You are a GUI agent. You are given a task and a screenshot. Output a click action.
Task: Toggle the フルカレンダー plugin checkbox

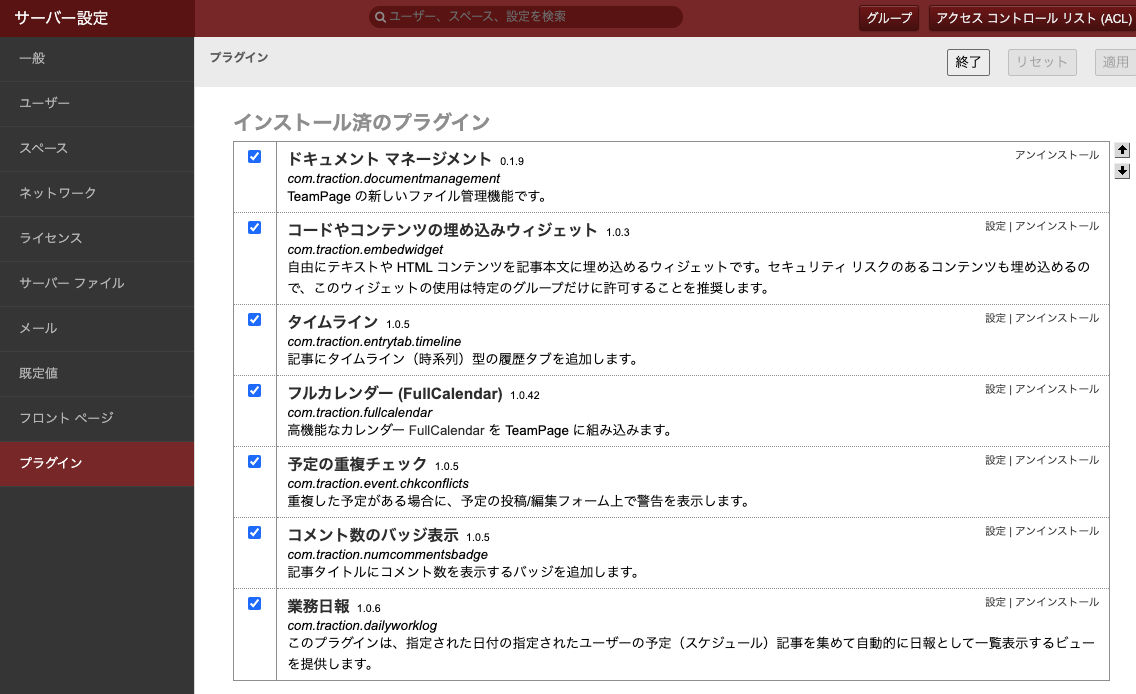pos(254,390)
